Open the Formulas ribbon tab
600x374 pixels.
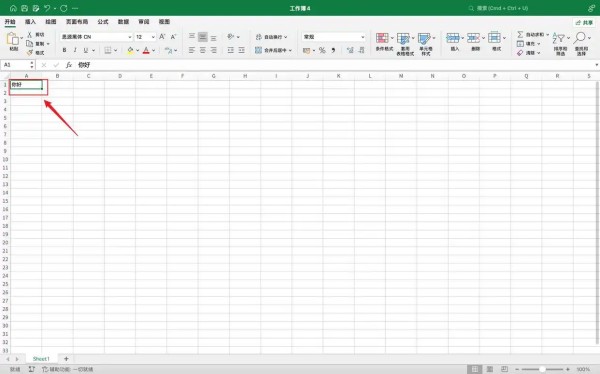click(x=103, y=22)
